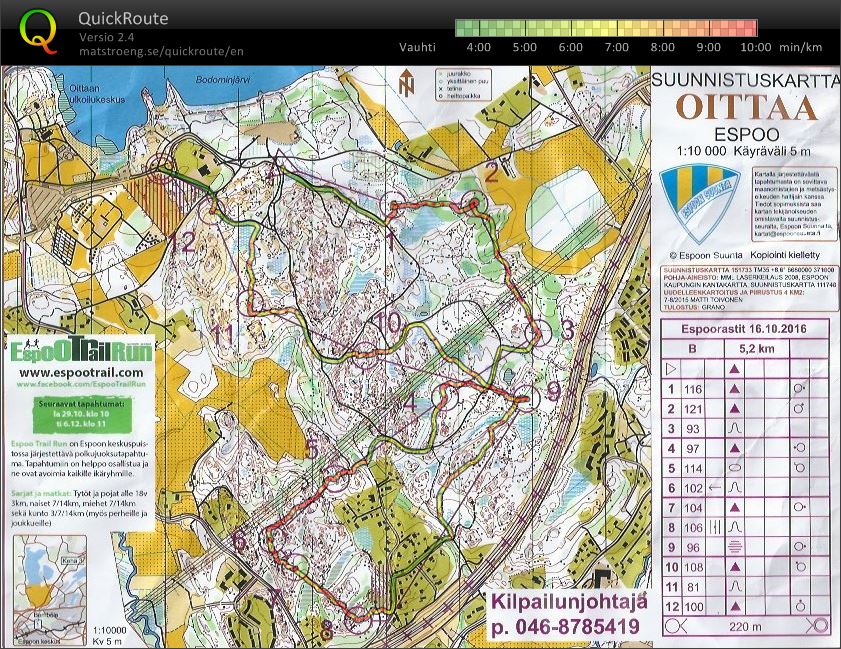
Task: Click control code 81 in the table
Action: click(x=693, y=587)
